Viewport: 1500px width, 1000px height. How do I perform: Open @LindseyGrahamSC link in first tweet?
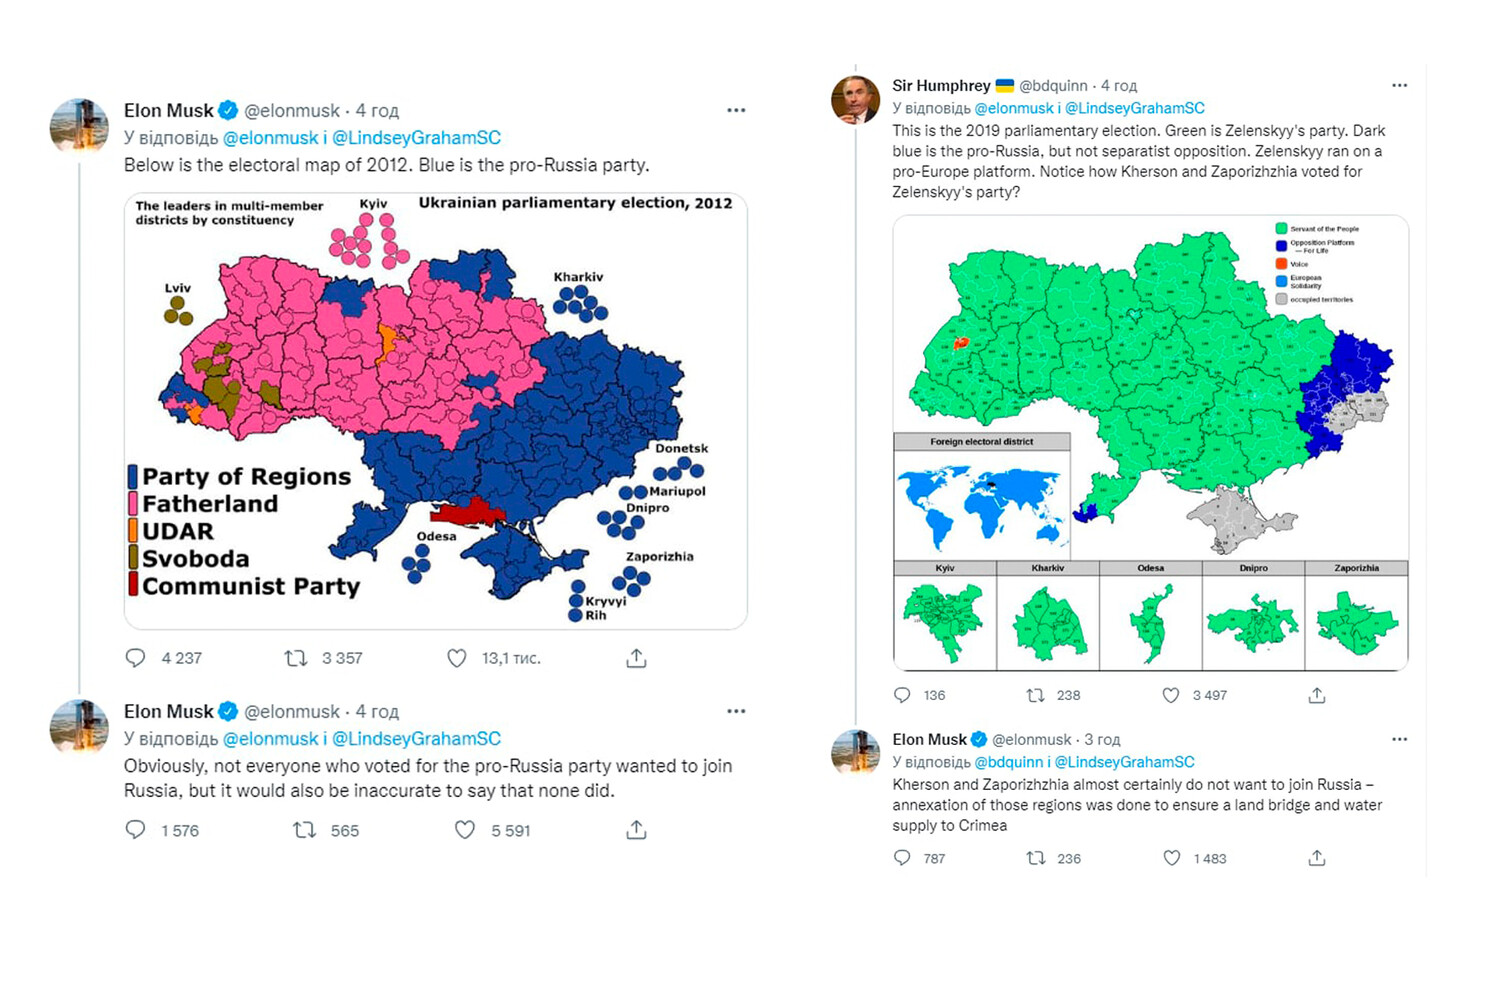(416, 138)
